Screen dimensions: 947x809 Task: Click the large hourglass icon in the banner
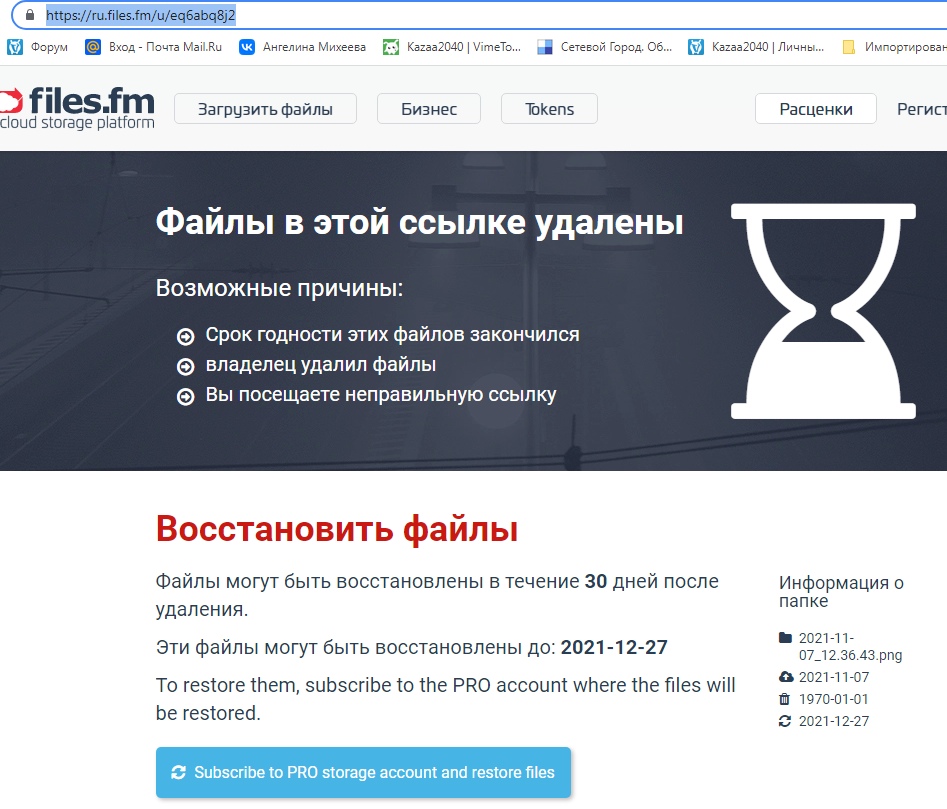(823, 311)
